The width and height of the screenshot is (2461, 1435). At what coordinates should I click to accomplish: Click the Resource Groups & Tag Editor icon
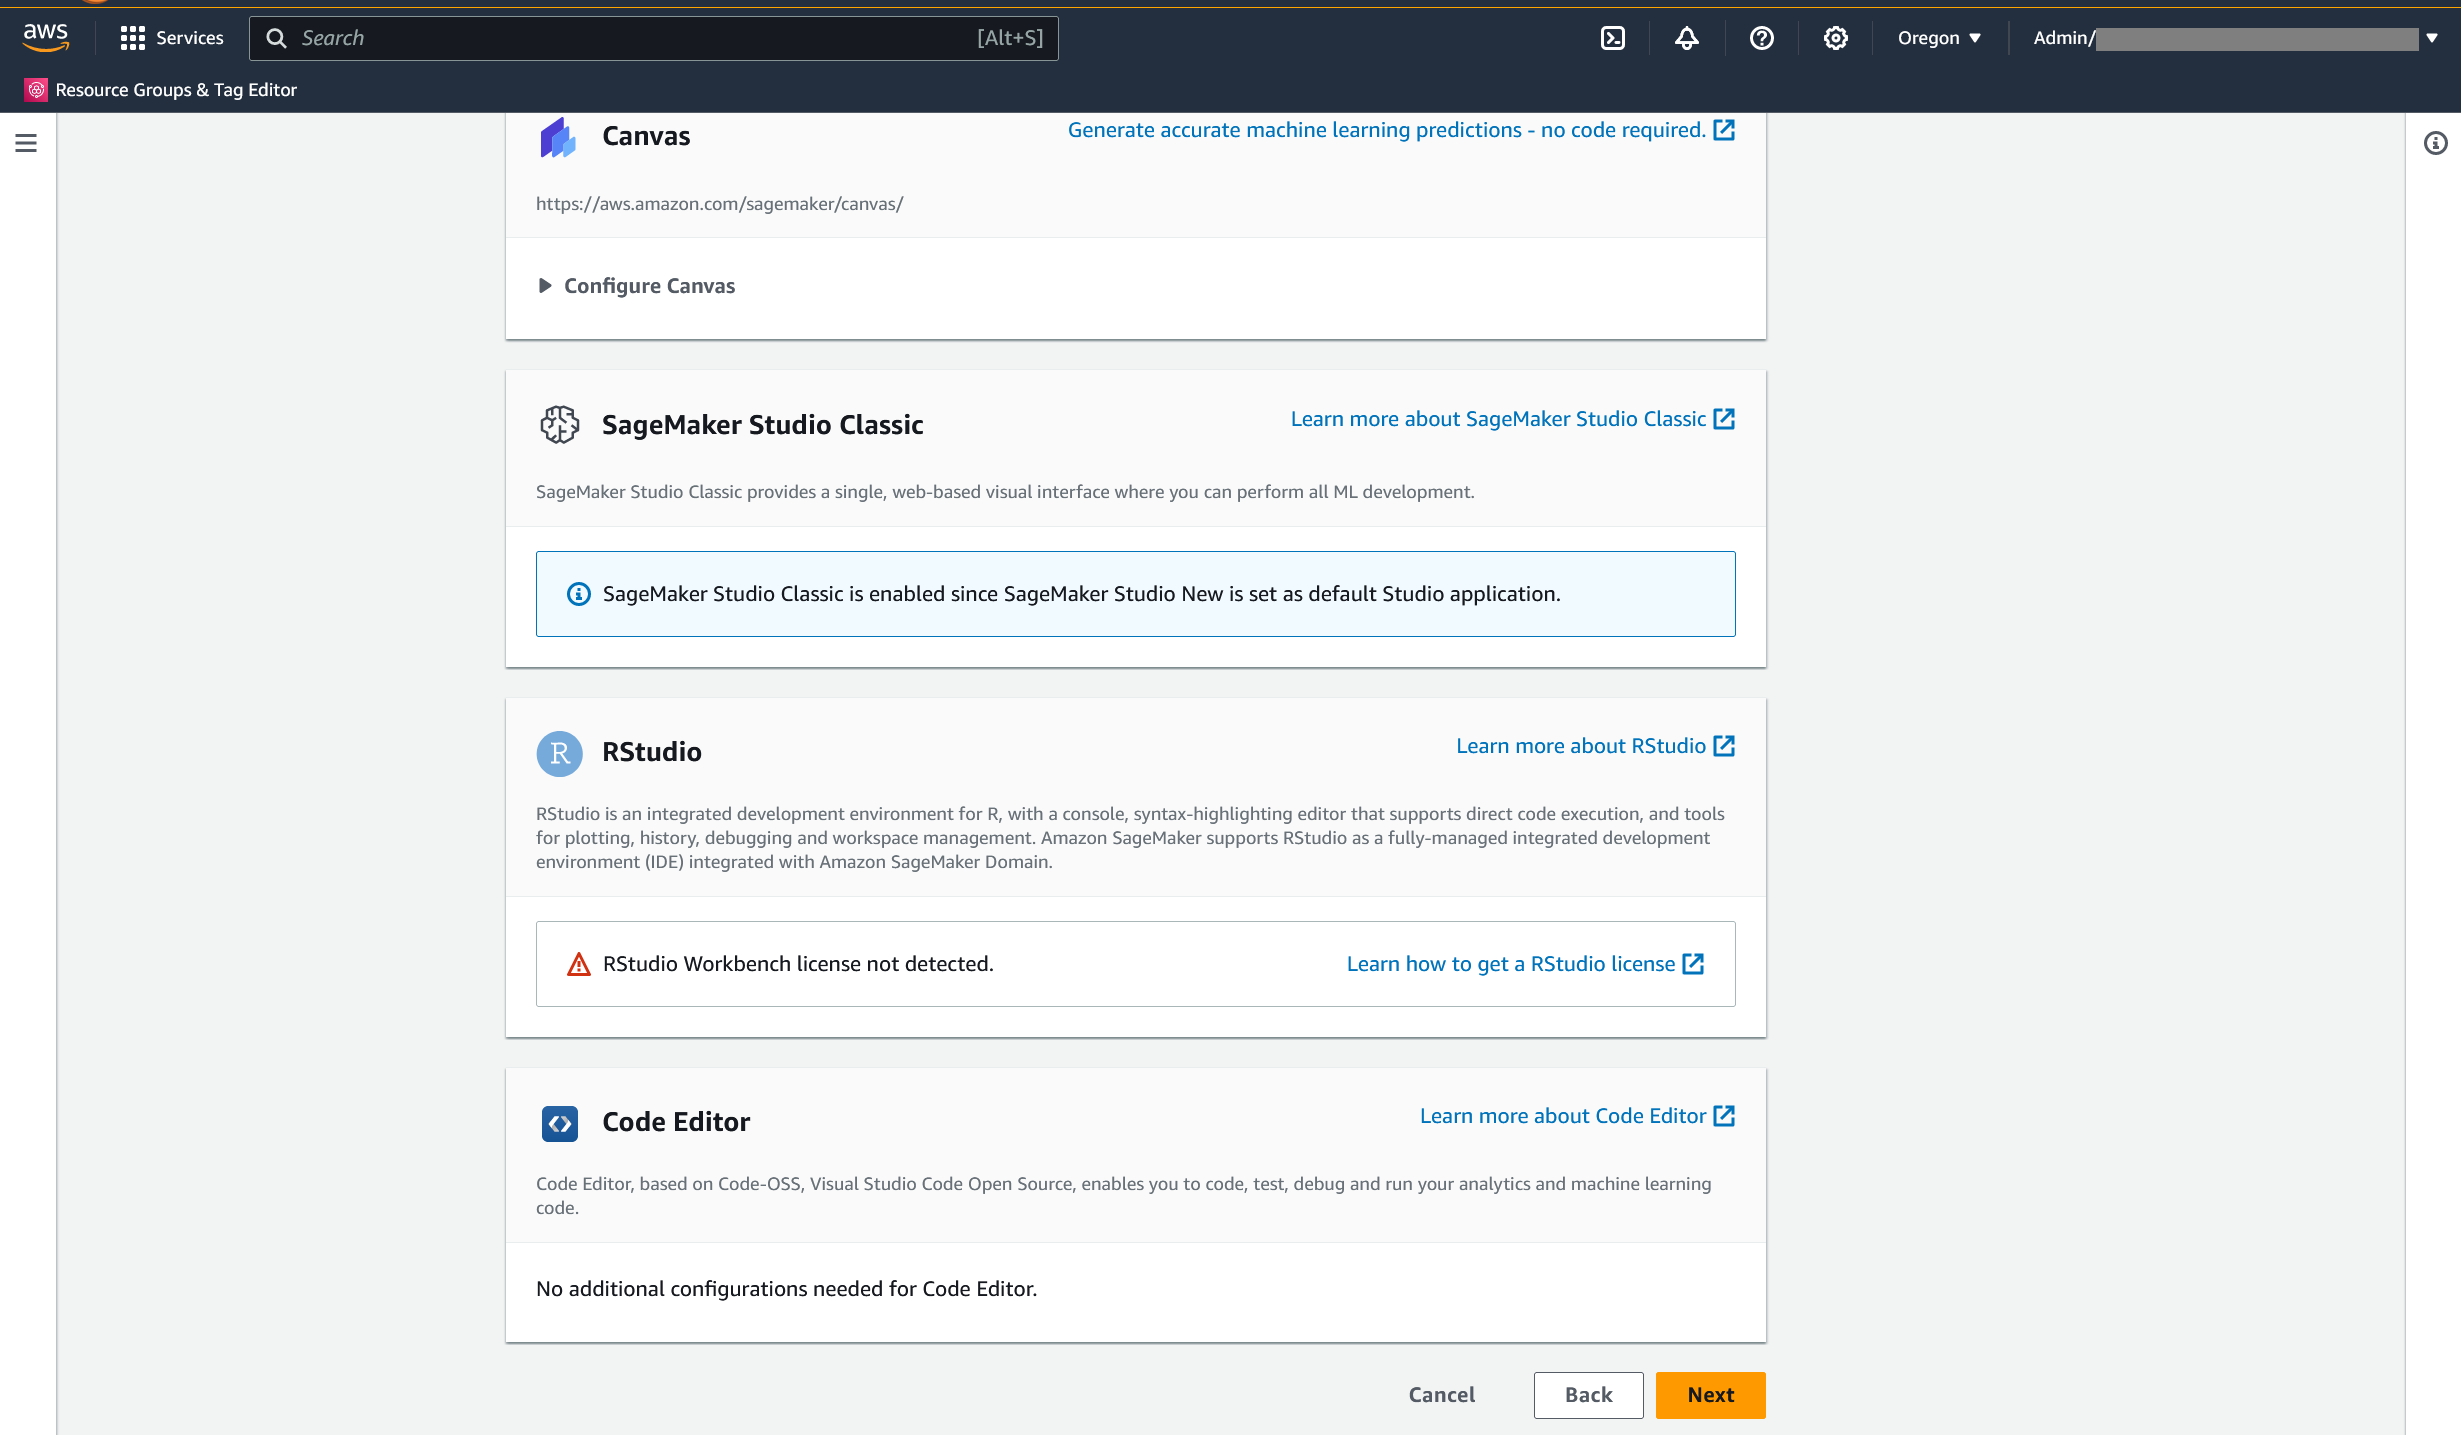[36, 90]
